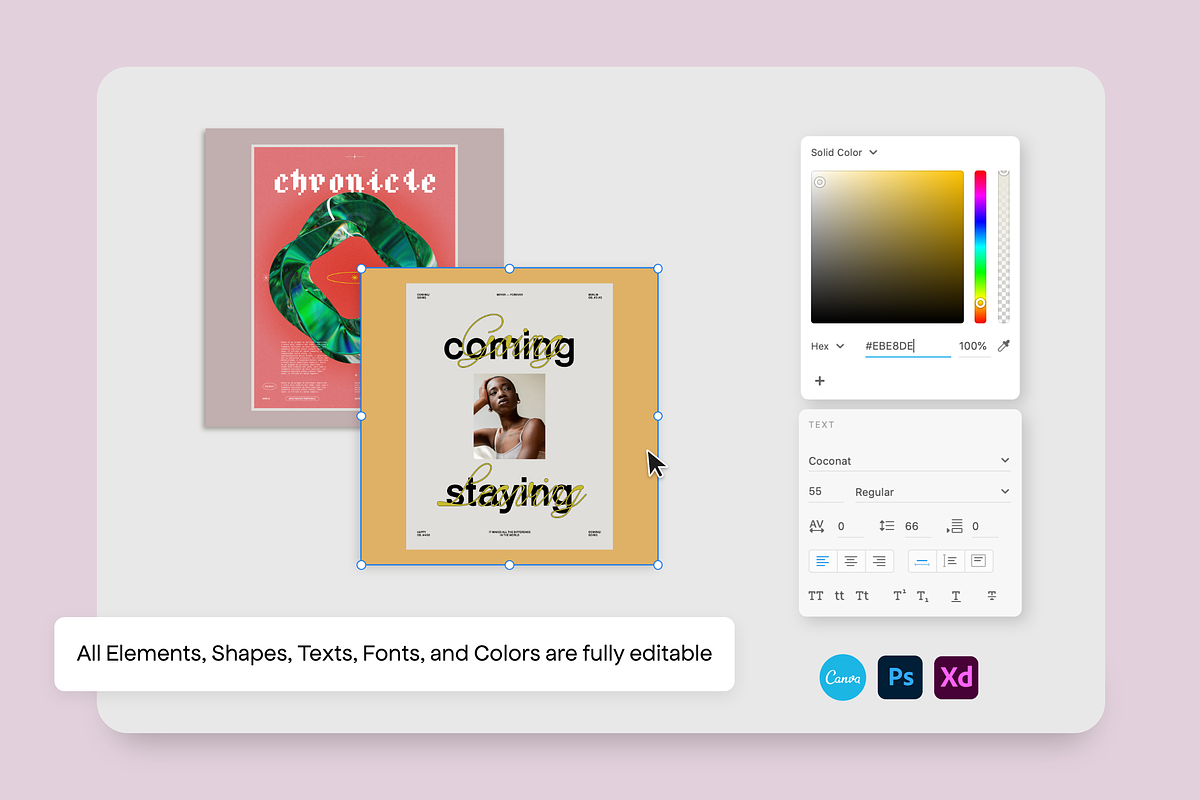The image size is (1200, 800).
Task: Center align the text
Action: tap(851, 561)
